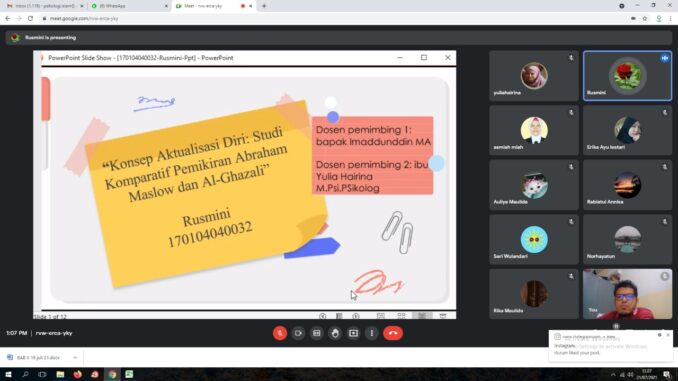Toggle the camera on/off button
Screen dimensions: 678x381
(298, 333)
